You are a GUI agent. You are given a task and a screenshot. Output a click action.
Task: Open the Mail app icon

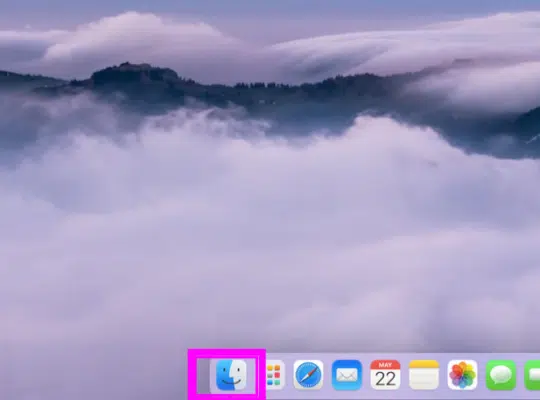pyautogui.click(x=347, y=375)
